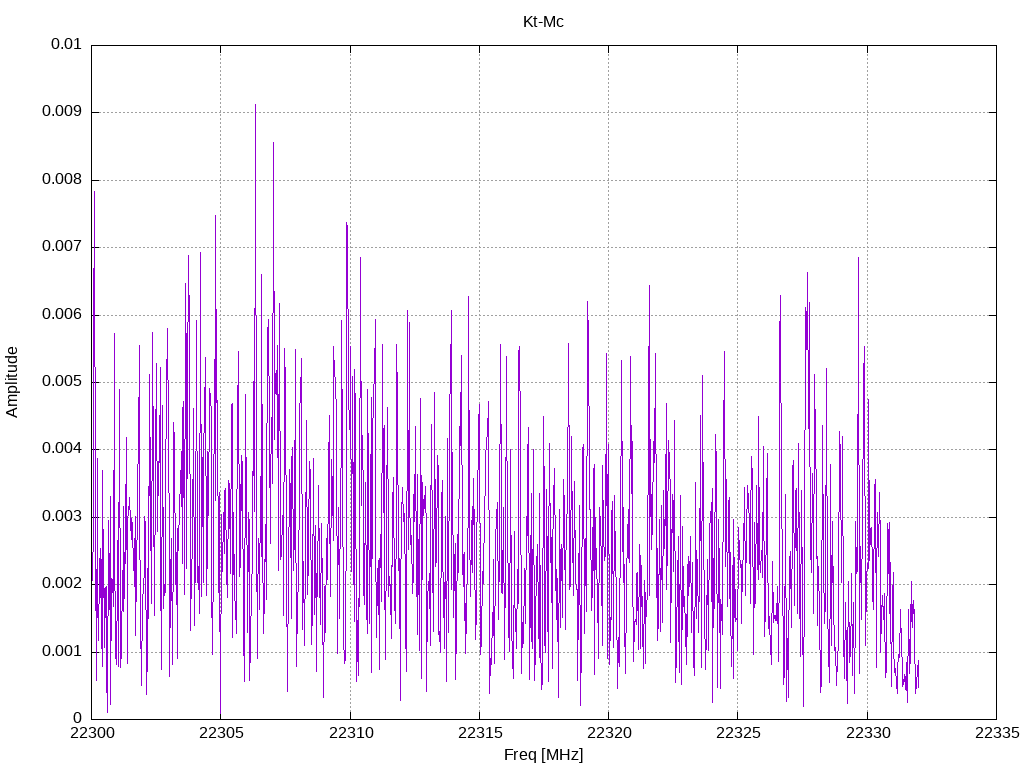Click the 22325 x-axis tick label
Viewport: 1024px width, 768px height.
click(738, 733)
